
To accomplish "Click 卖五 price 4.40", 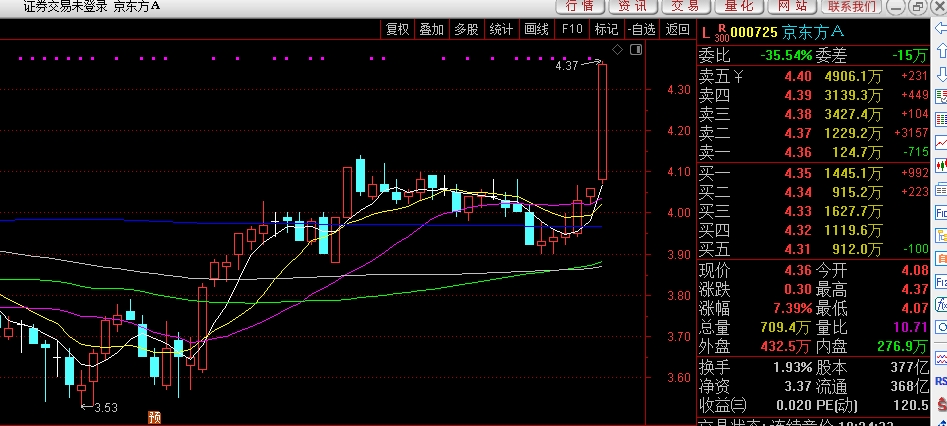I will (x=798, y=76).
